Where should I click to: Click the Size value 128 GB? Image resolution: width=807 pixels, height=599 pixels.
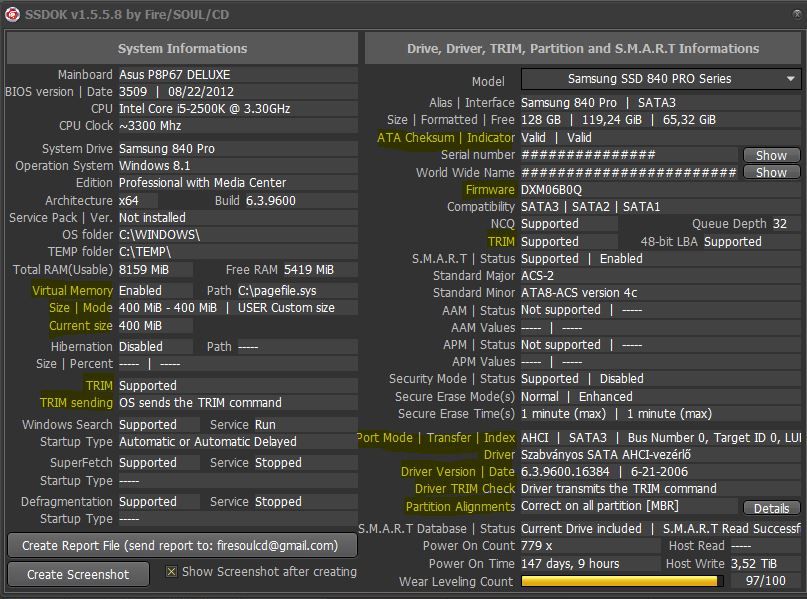pyautogui.click(x=540, y=120)
